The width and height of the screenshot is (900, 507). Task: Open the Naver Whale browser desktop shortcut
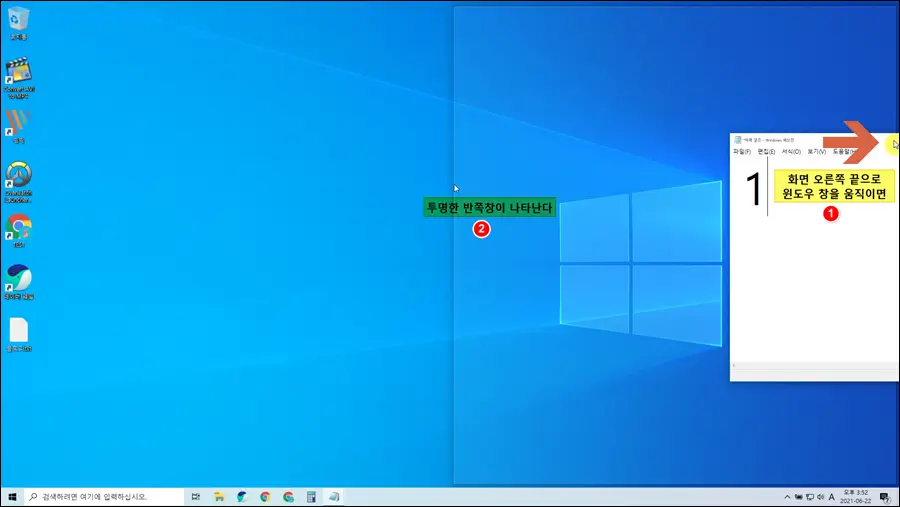tap(18, 281)
